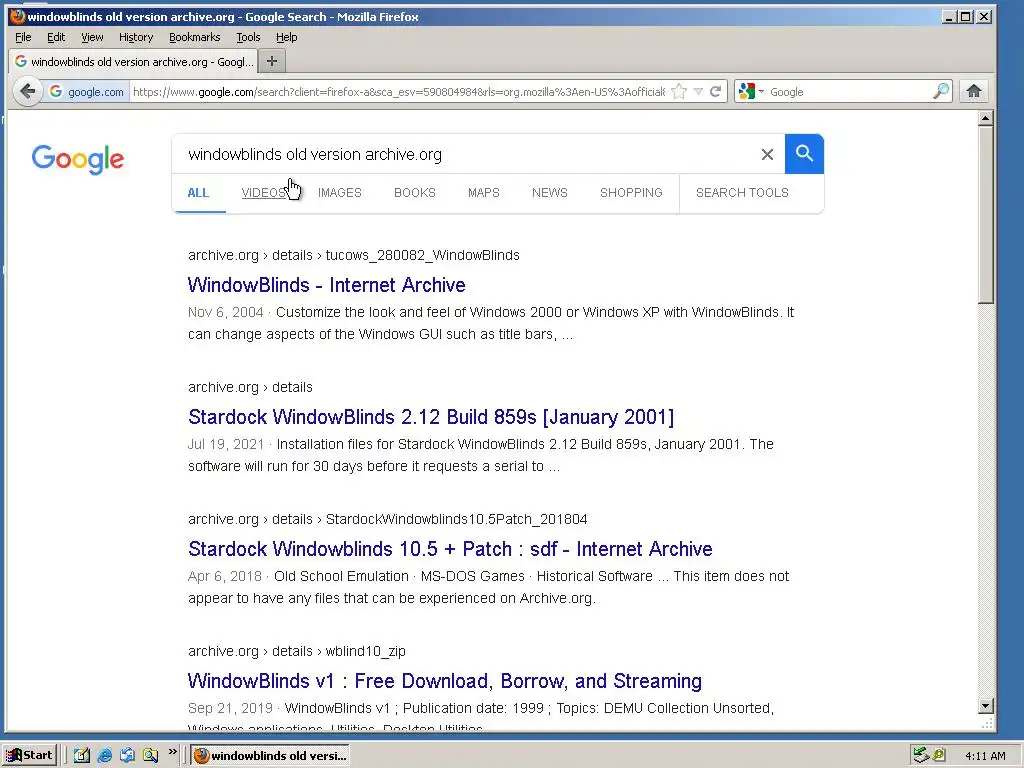The image size is (1024, 768).
Task: Click the vertical scrollbar thumb
Action: coord(985,215)
